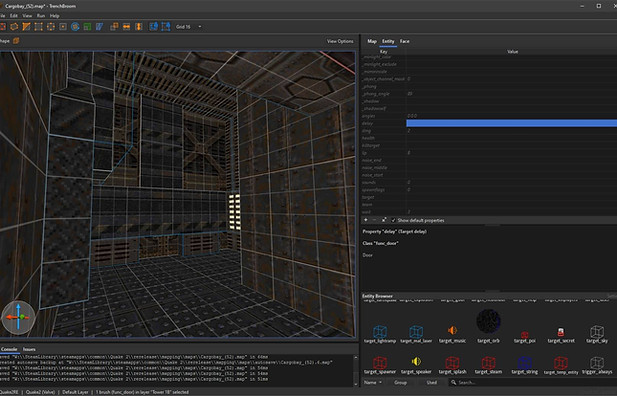Select the target_steam entity icon
Screen dimensions: 617x396
[x=488, y=363]
